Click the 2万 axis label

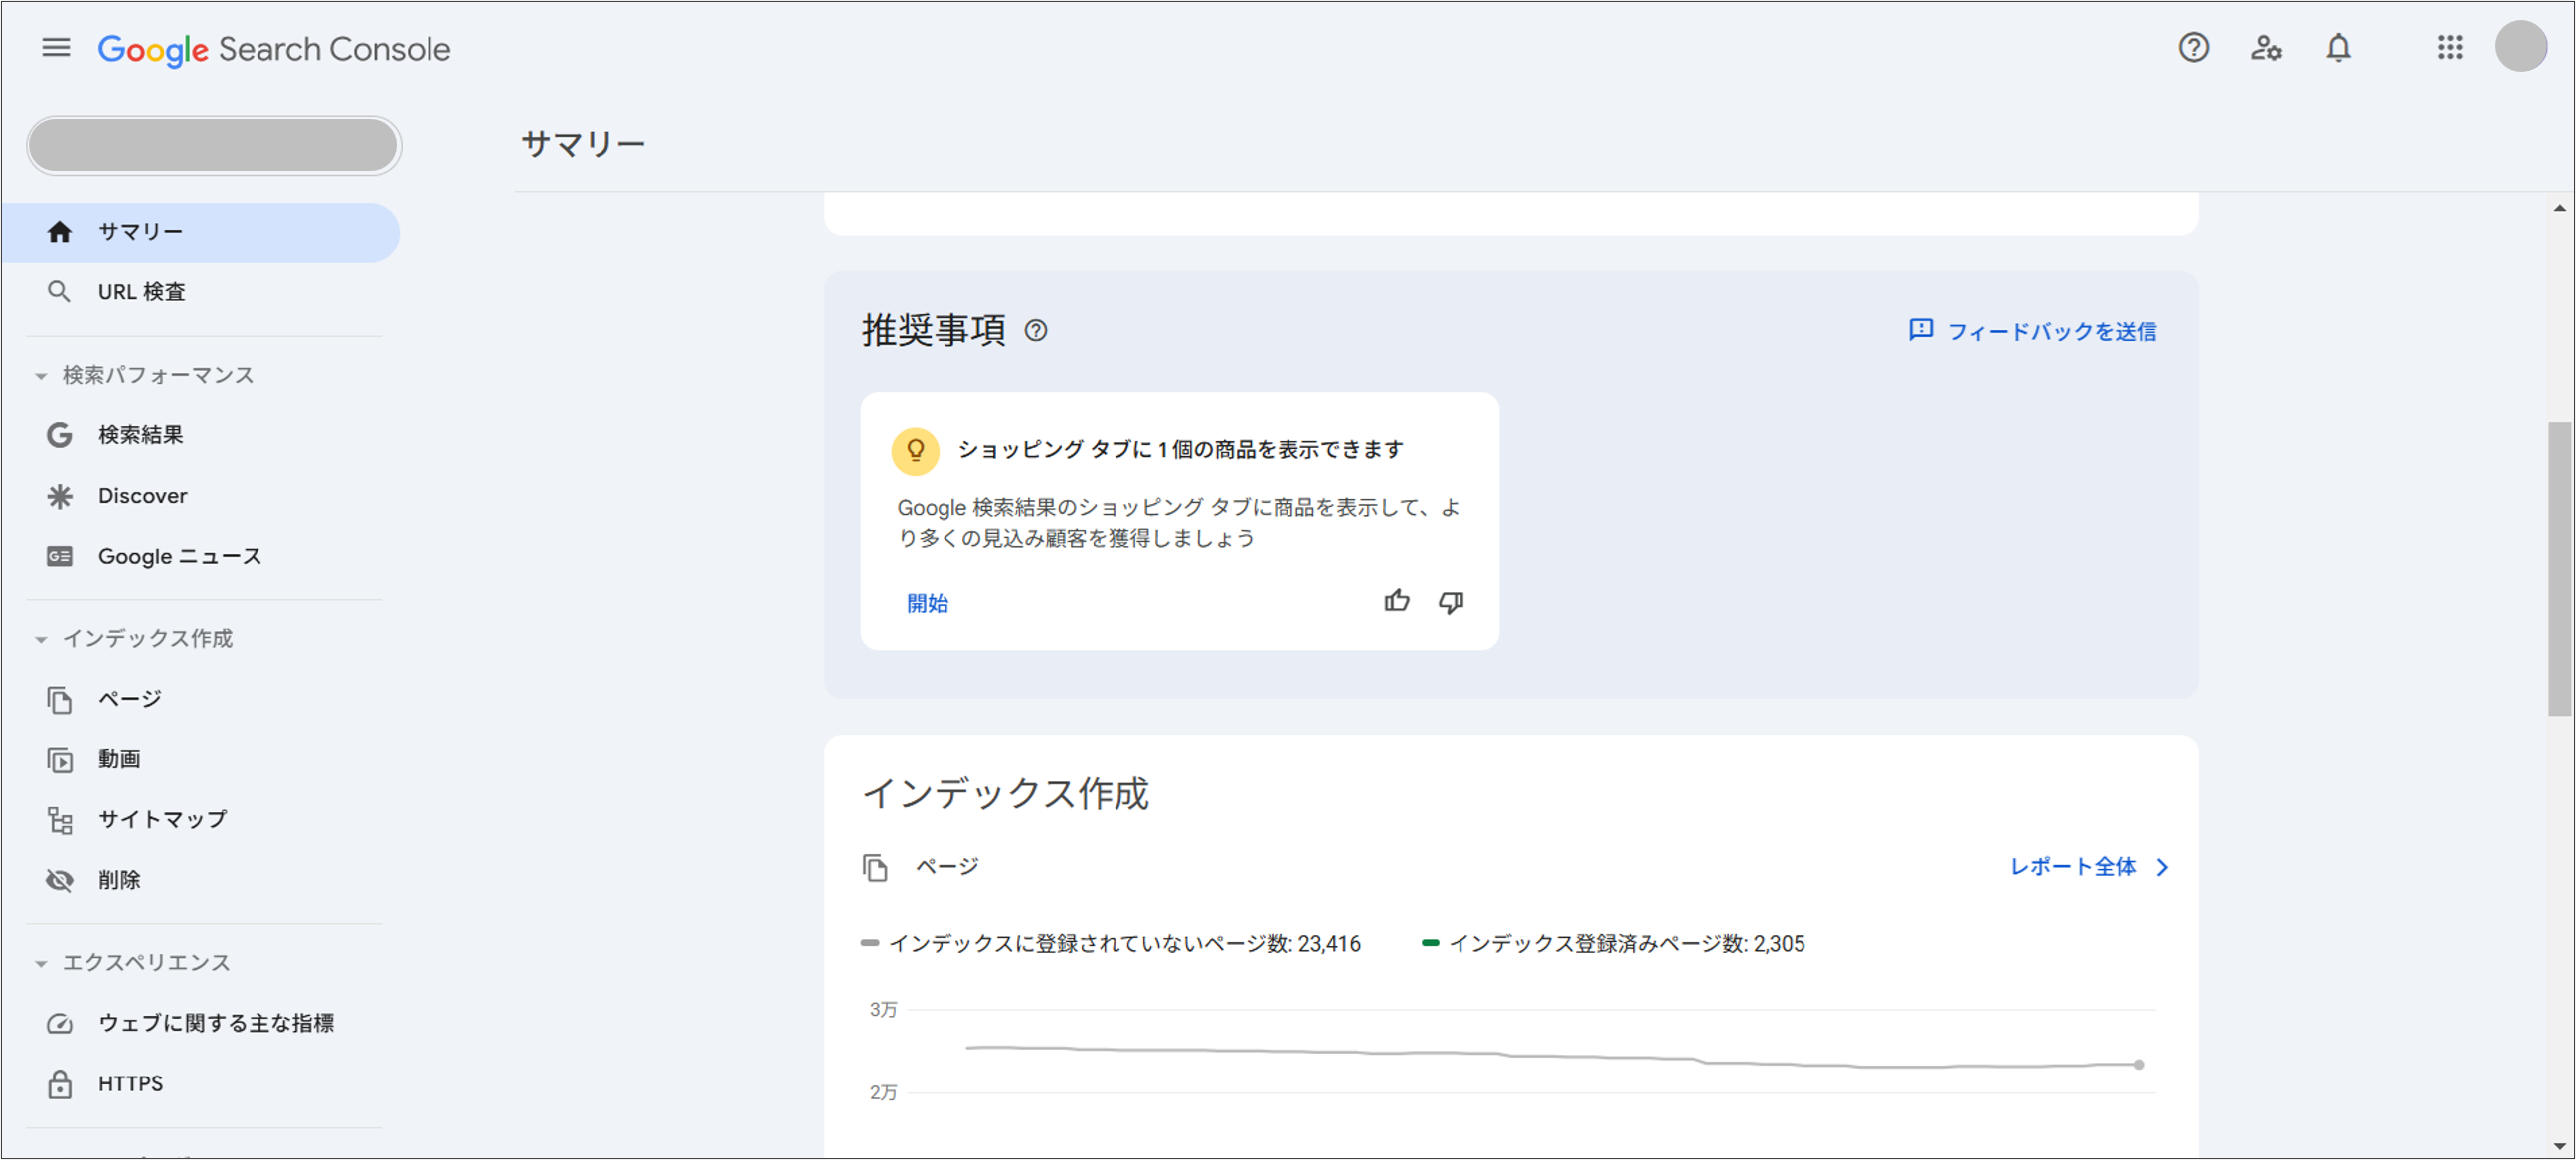pyautogui.click(x=883, y=1093)
